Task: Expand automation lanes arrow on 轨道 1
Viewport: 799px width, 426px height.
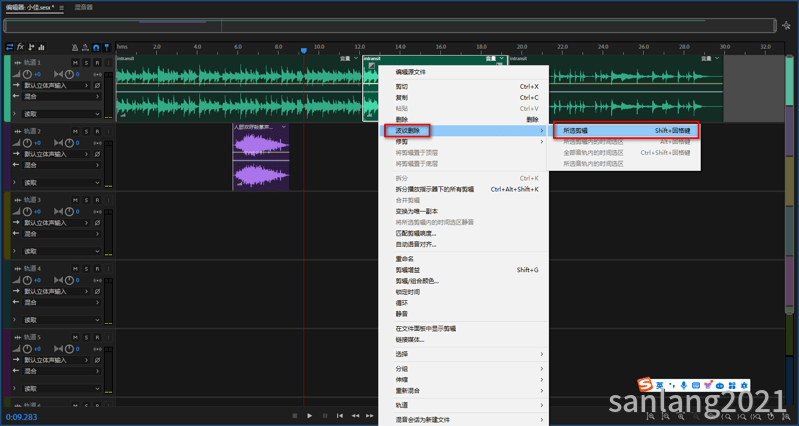Action: click(14, 114)
